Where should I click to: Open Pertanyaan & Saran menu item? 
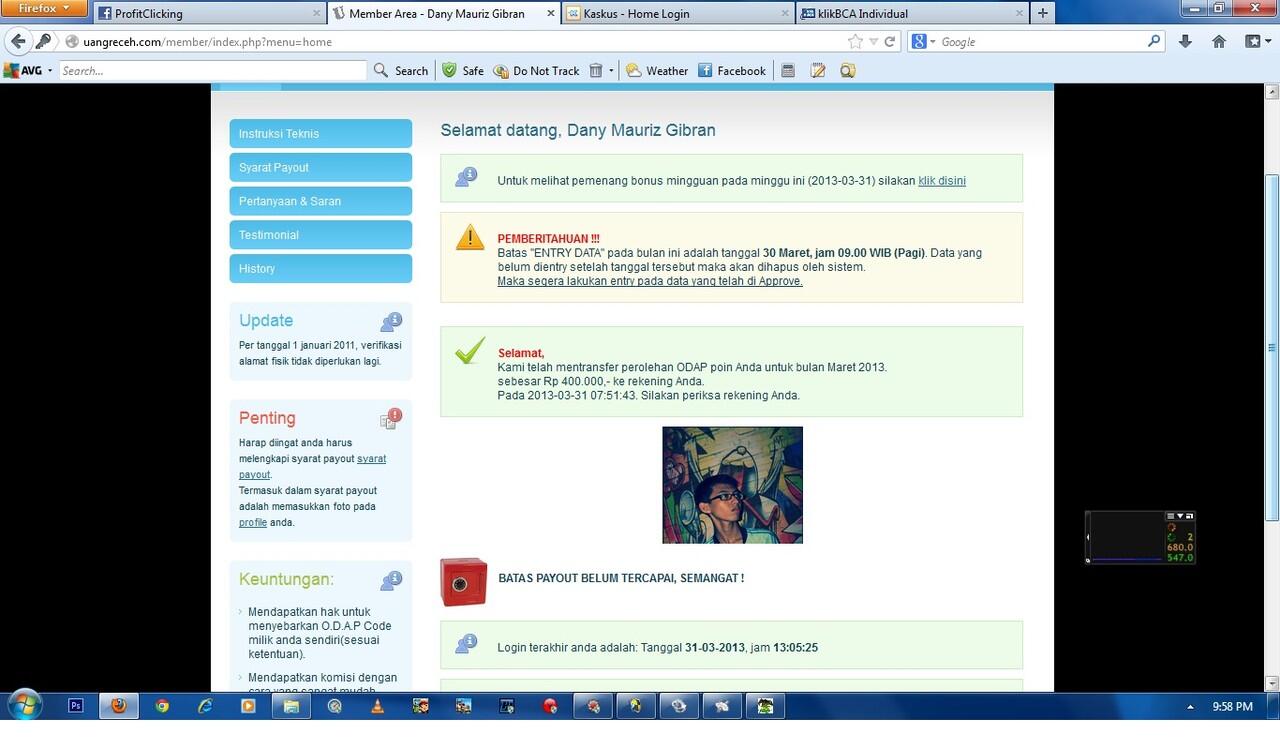pos(321,201)
